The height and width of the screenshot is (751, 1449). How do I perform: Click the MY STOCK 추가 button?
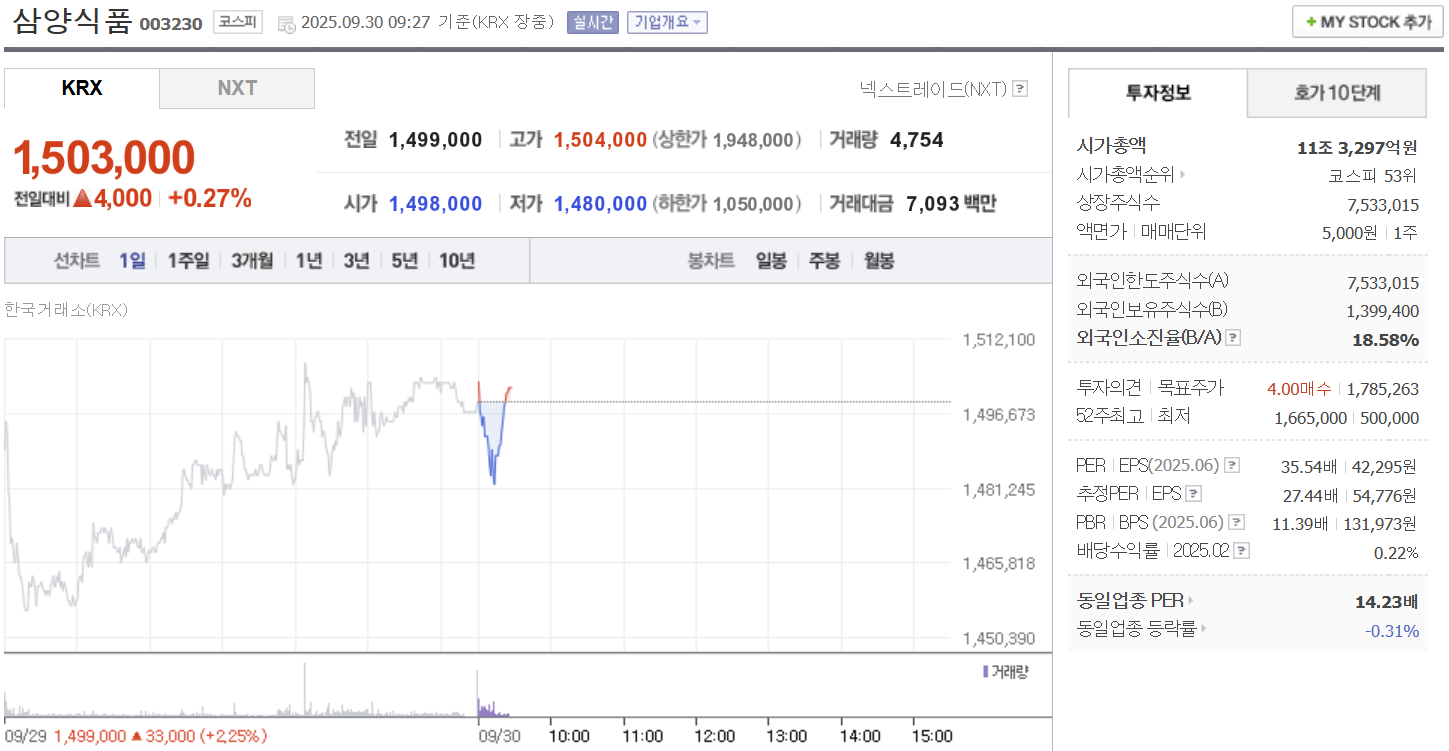point(1367,20)
